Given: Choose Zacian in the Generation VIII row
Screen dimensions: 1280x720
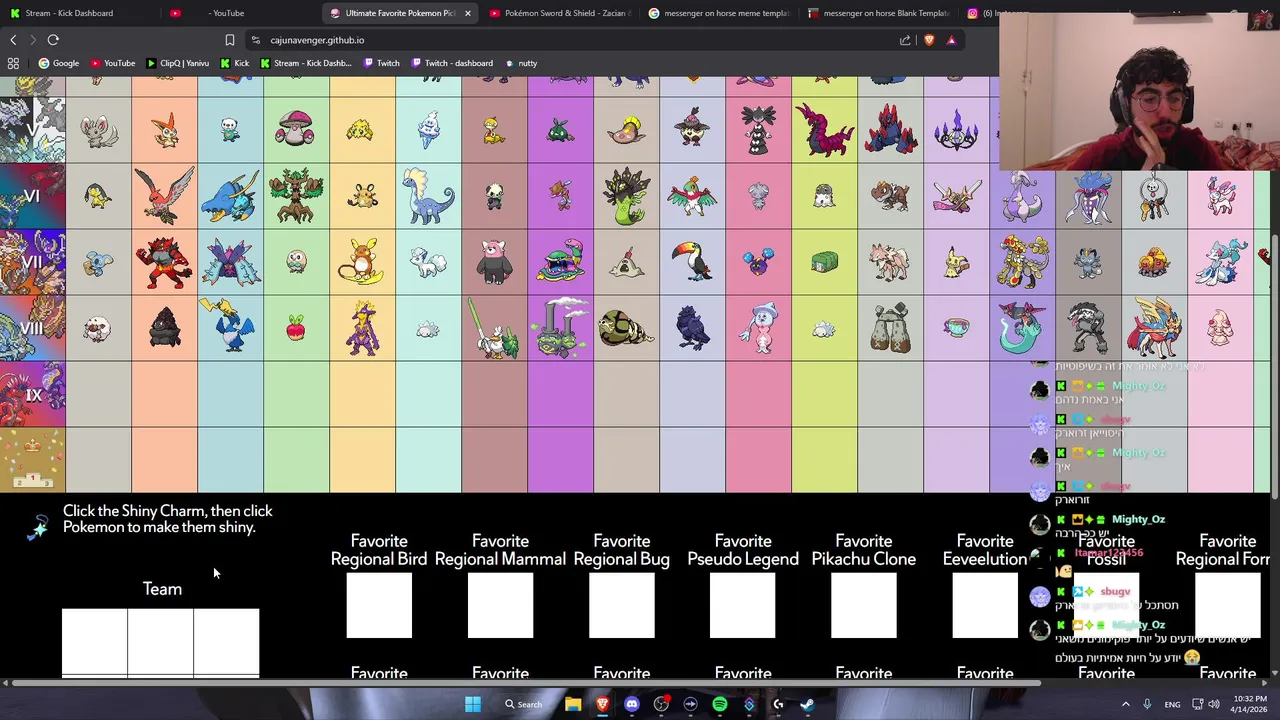Looking at the screenshot, I should click(1154, 328).
